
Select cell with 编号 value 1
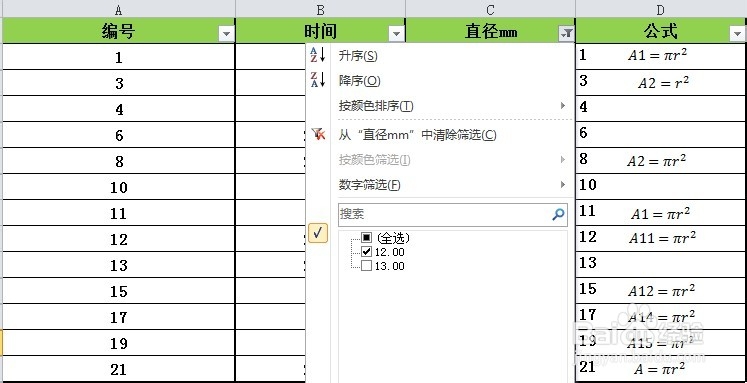pos(119,57)
